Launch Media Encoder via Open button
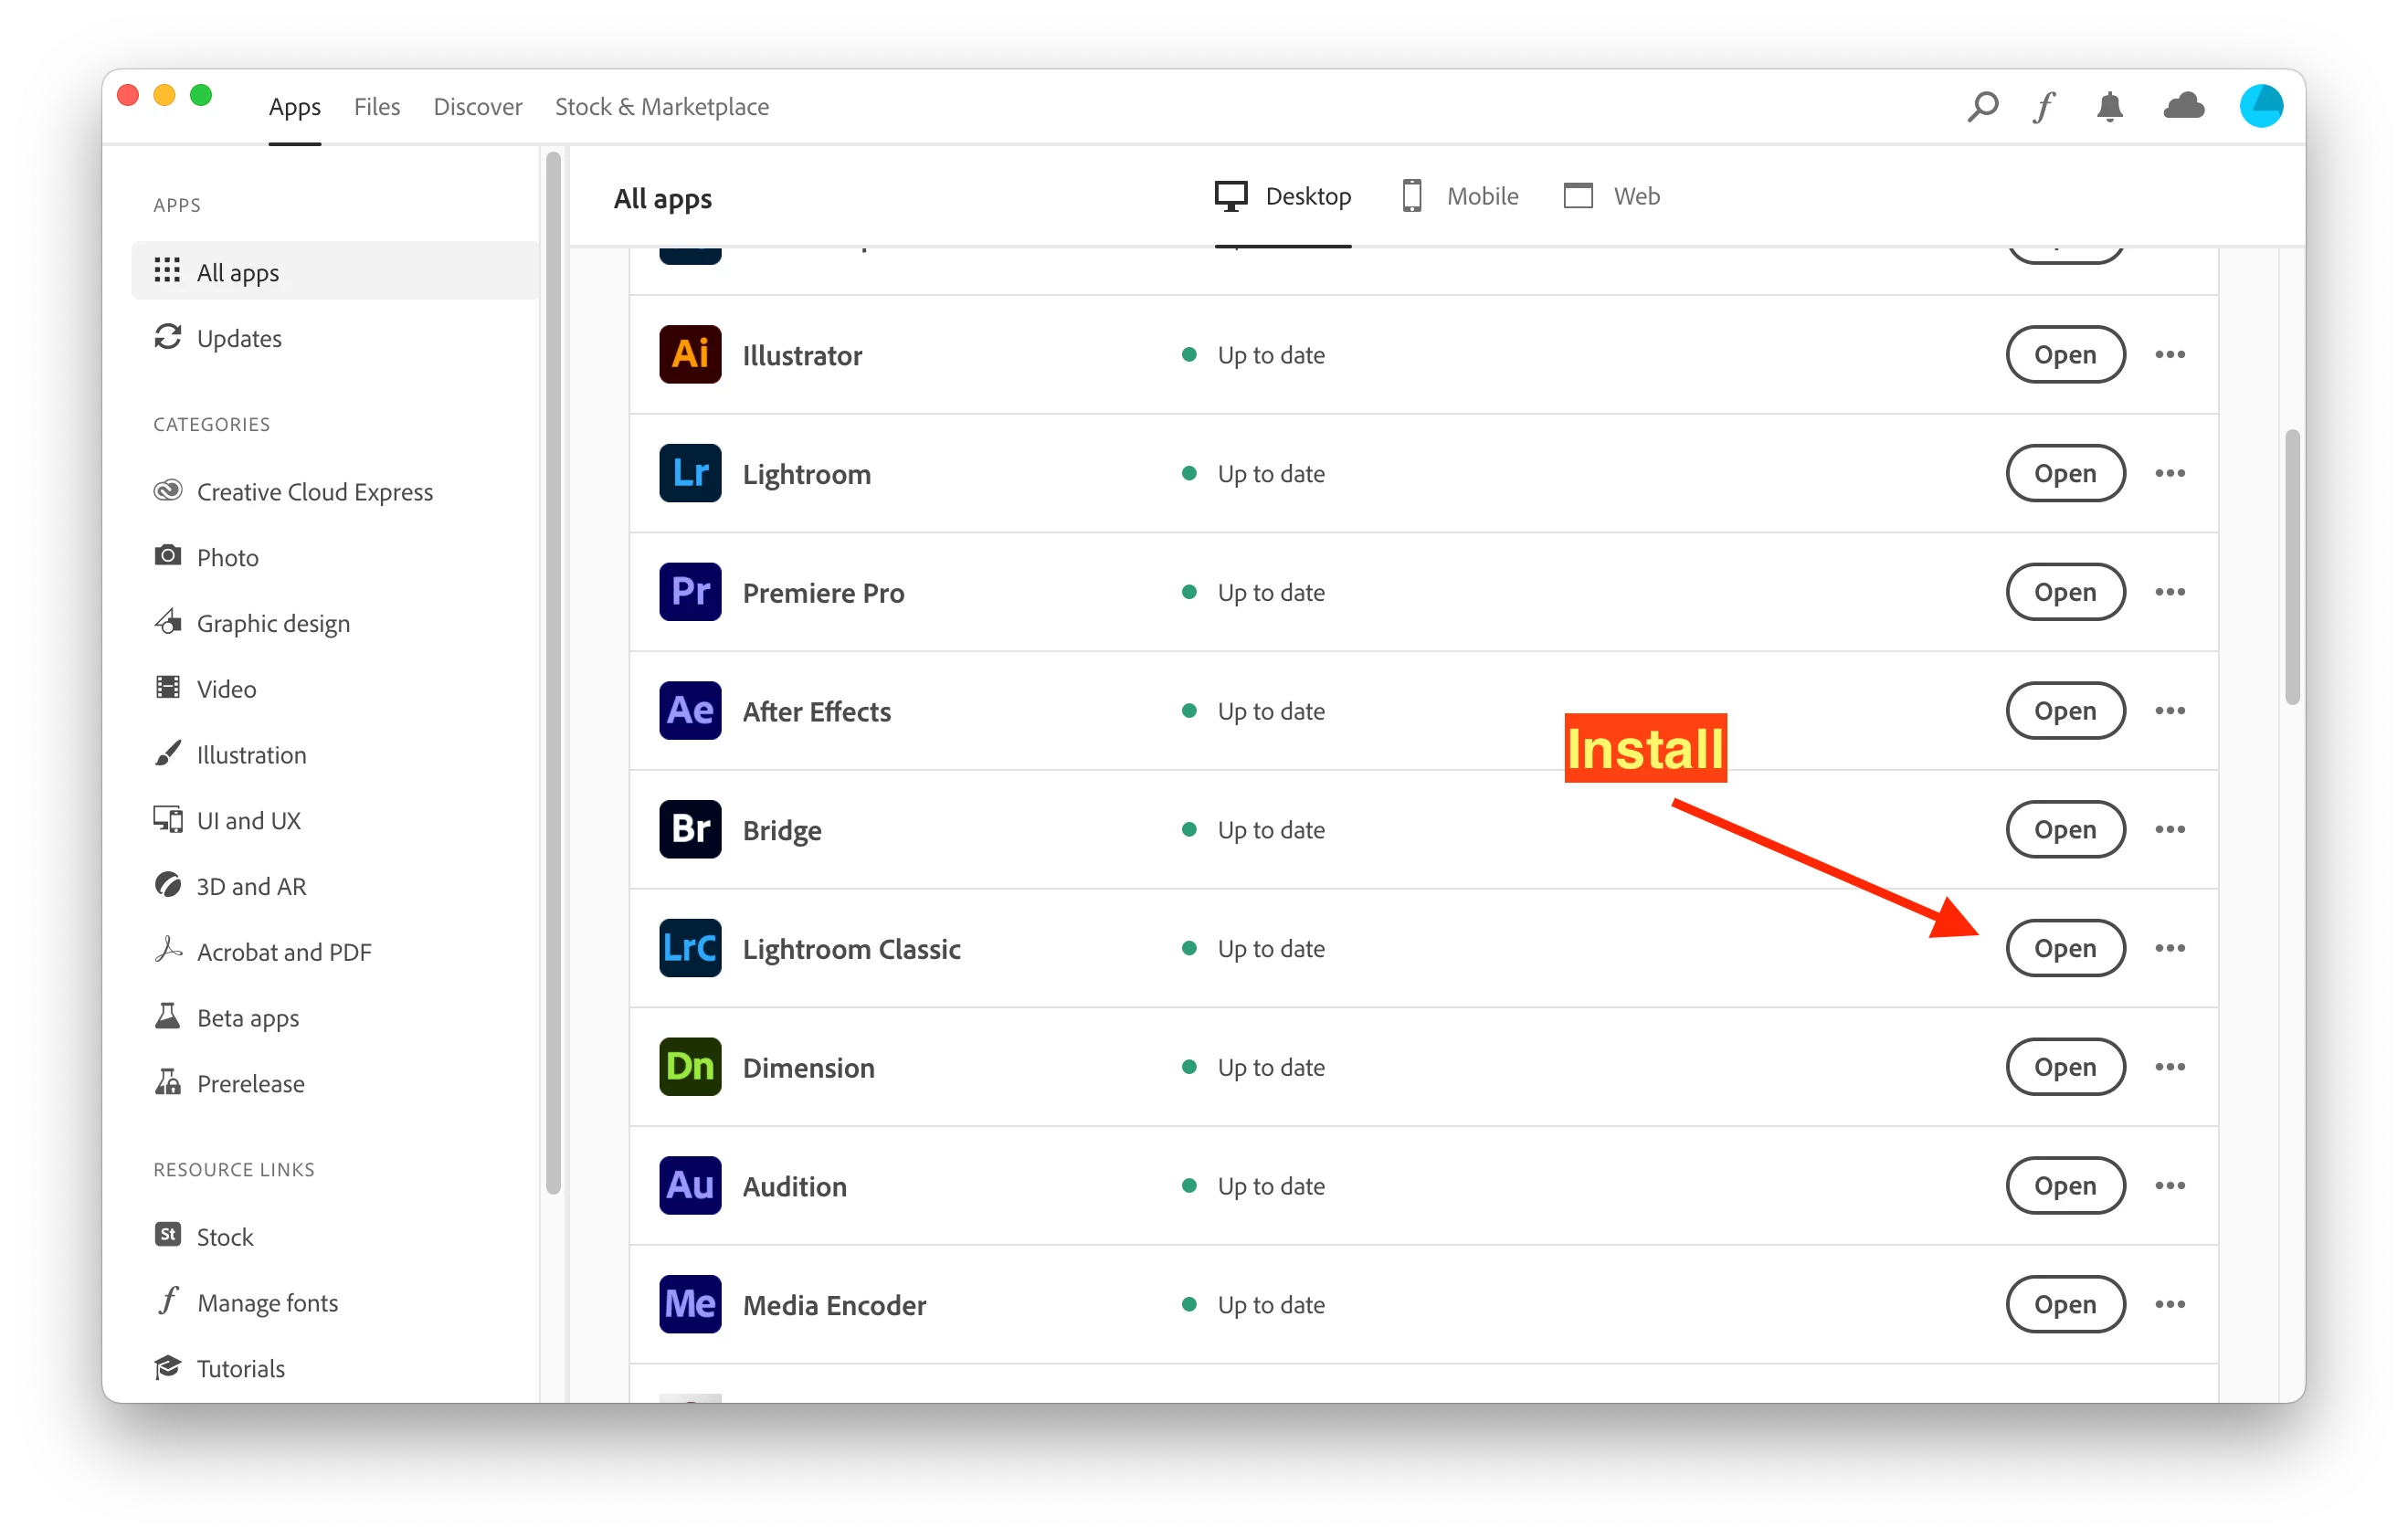 [x=2065, y=1304]
